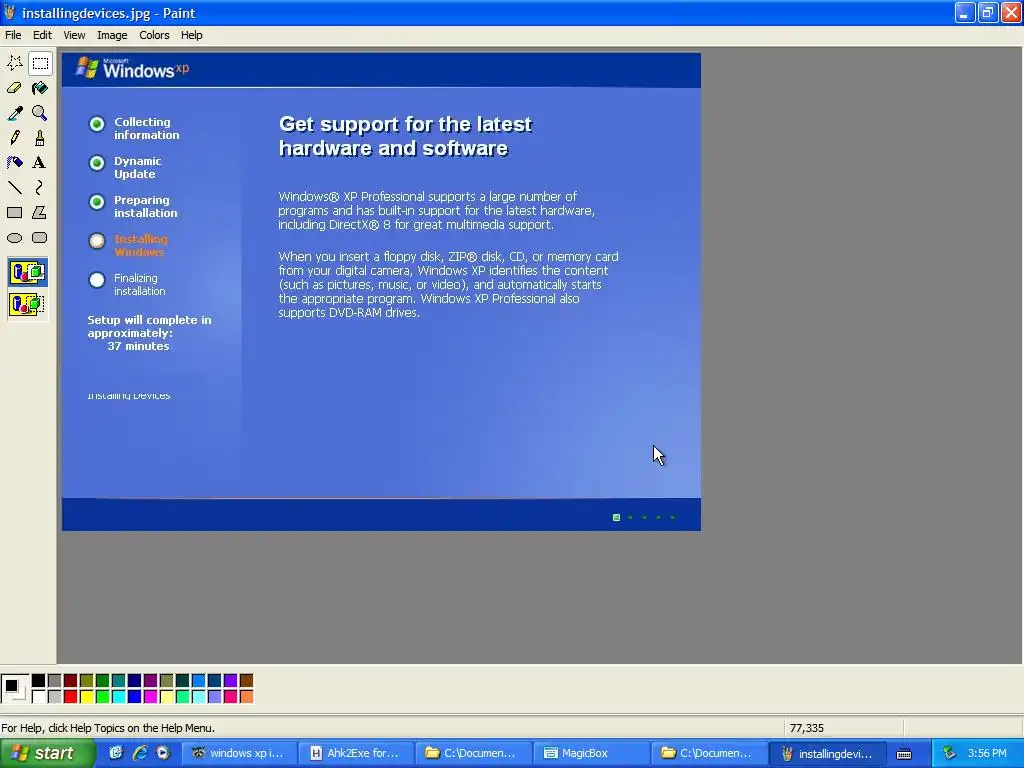Image resolution: width=1024 pixels, height=768 pixels.
Task: Enable transparent selection mode option
Action: click(x=27, y=304)
